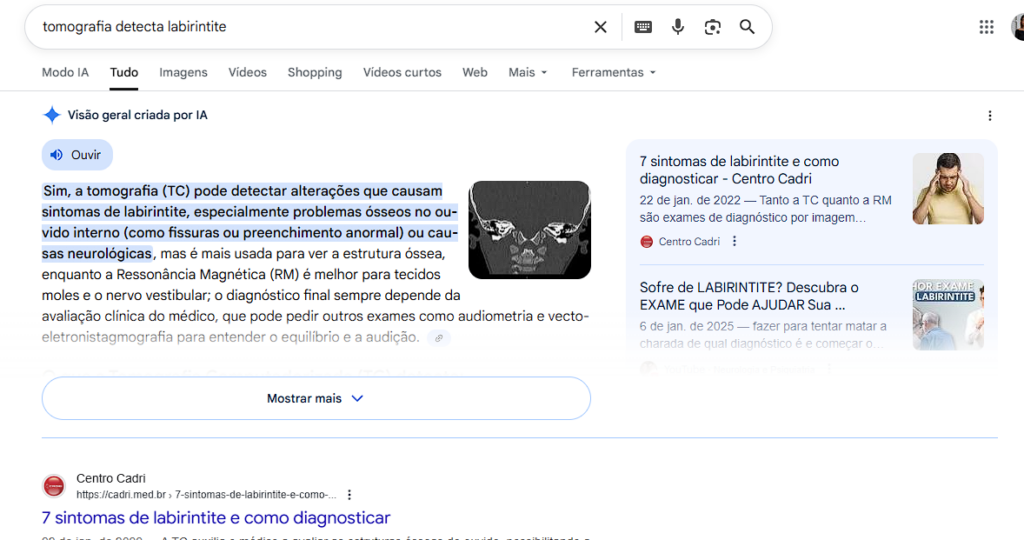Image resolution: width=1024 pixels, height=540 pixels.
Task: Expand the 'Mais' search filter dropdown
Action: coord(528,73)
